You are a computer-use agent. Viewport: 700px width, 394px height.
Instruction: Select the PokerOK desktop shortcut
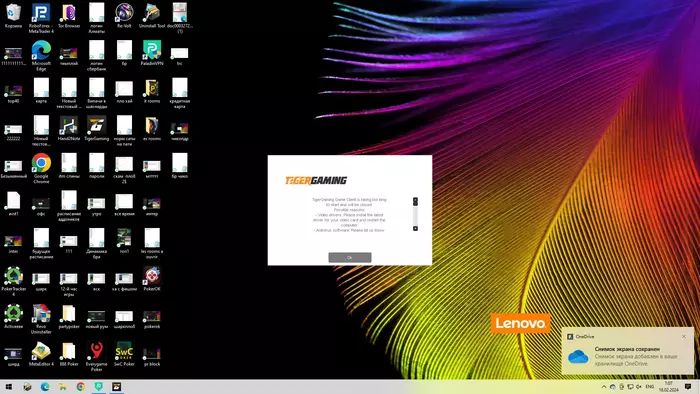coord(152,279)
